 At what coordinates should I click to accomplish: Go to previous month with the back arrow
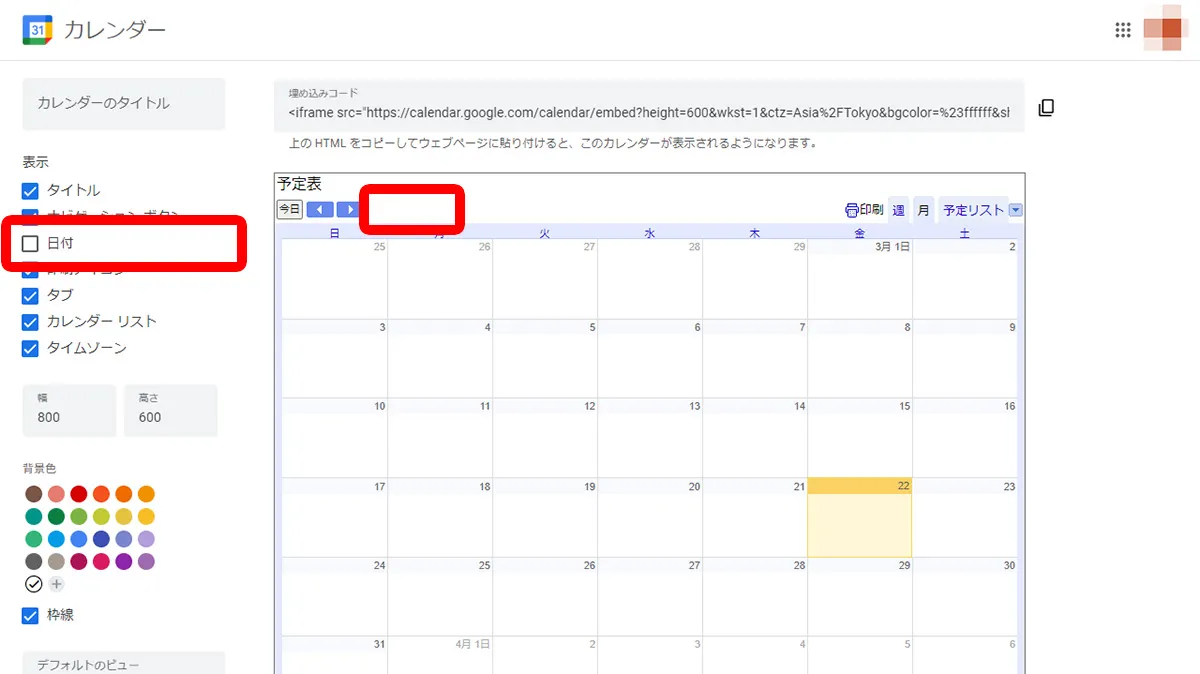(x=319, y=209)
